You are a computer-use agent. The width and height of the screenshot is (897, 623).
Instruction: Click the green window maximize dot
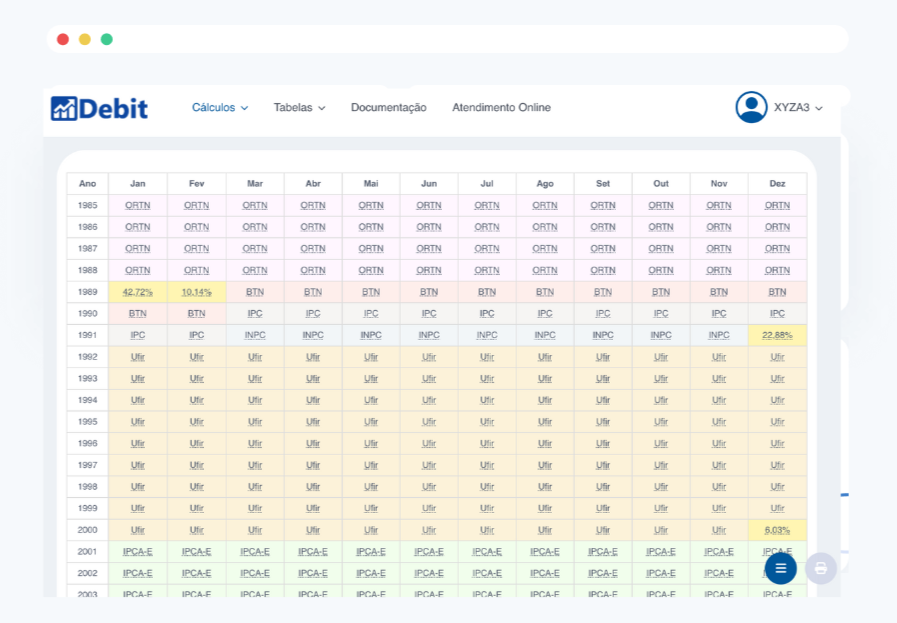(x=107, y=39)
